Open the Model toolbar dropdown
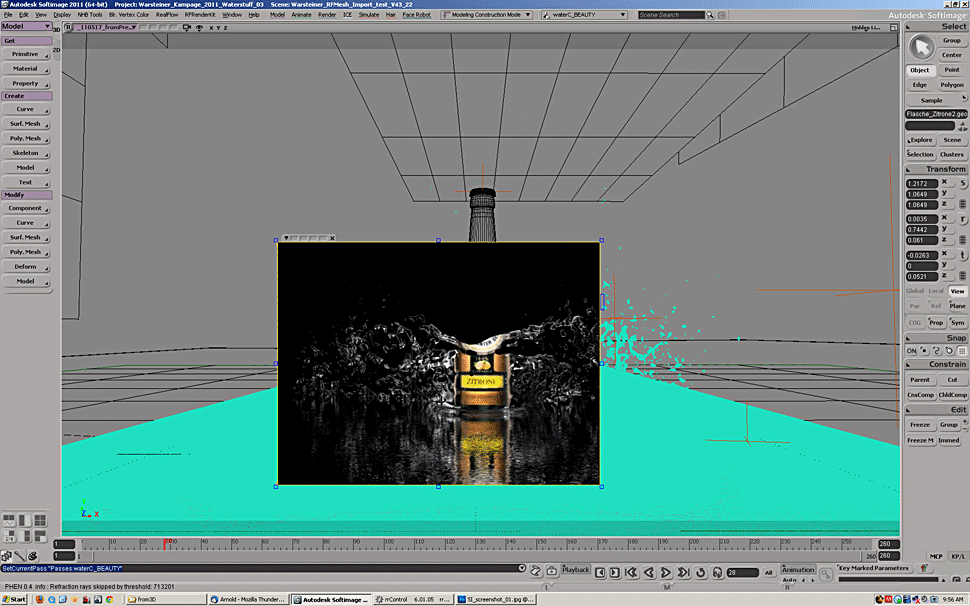970x606 pixels. click(27, 27)
